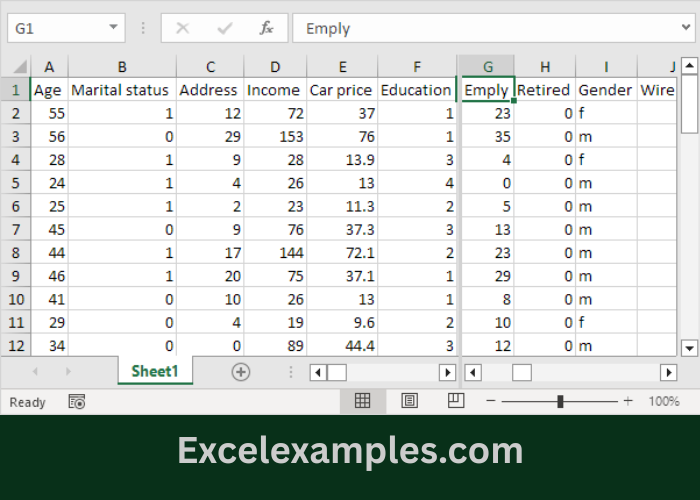Switch to Page Layout view icon
Screen dimensions: 700x500
tap(409, 401)
